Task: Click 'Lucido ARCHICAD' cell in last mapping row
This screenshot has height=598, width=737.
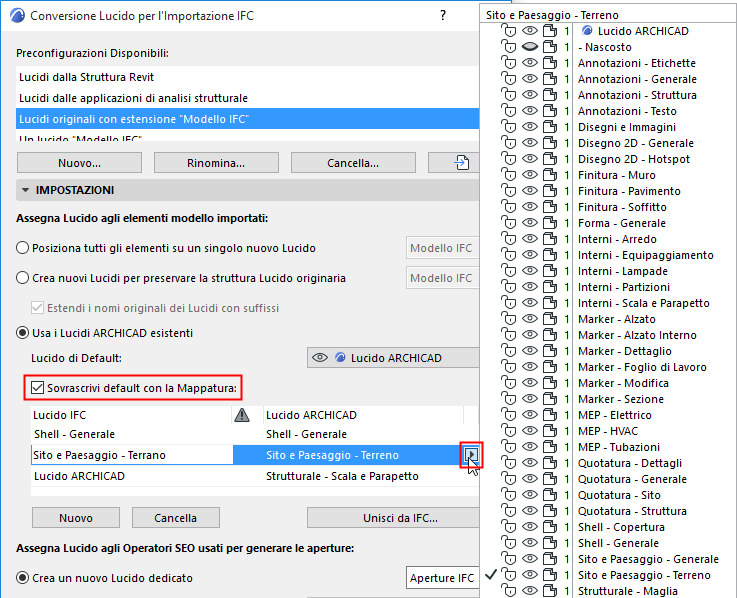Action: (x=79, y=476)
